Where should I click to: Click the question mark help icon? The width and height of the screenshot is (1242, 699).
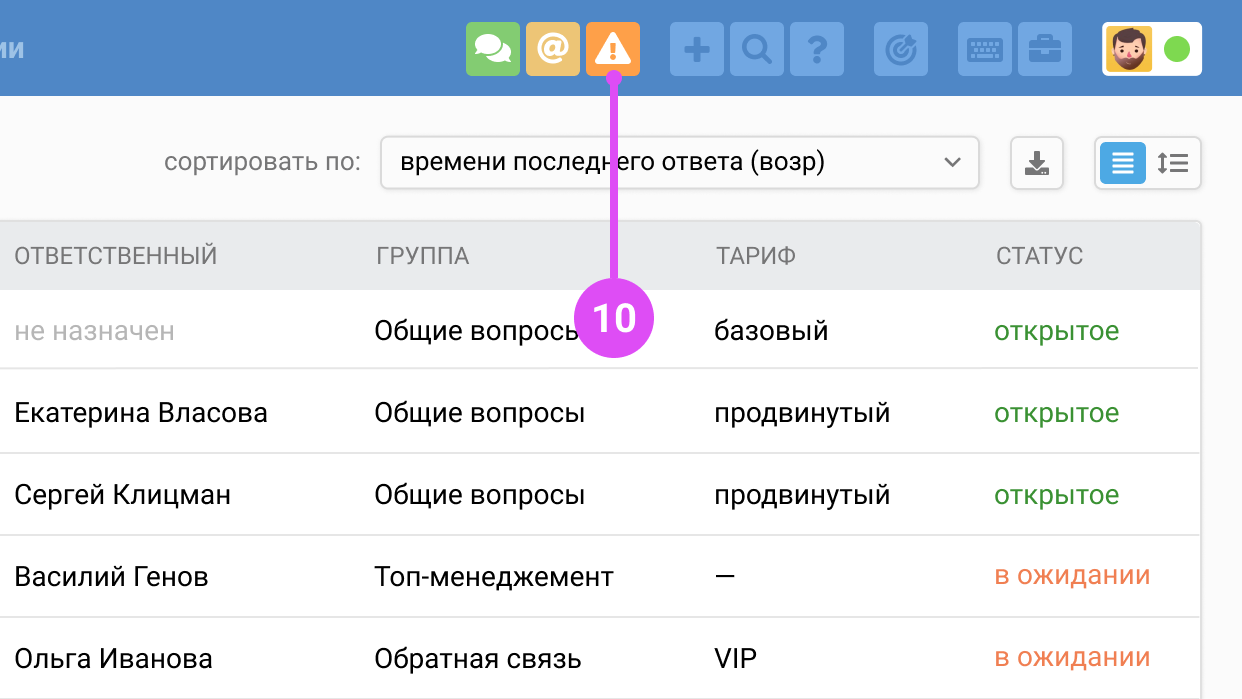pos(816,49)
